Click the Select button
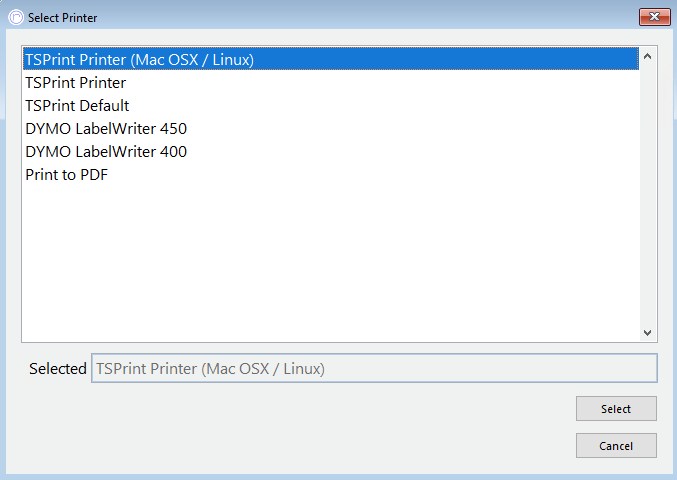Screen dimensions: 677x480 (x=616, y=408)
